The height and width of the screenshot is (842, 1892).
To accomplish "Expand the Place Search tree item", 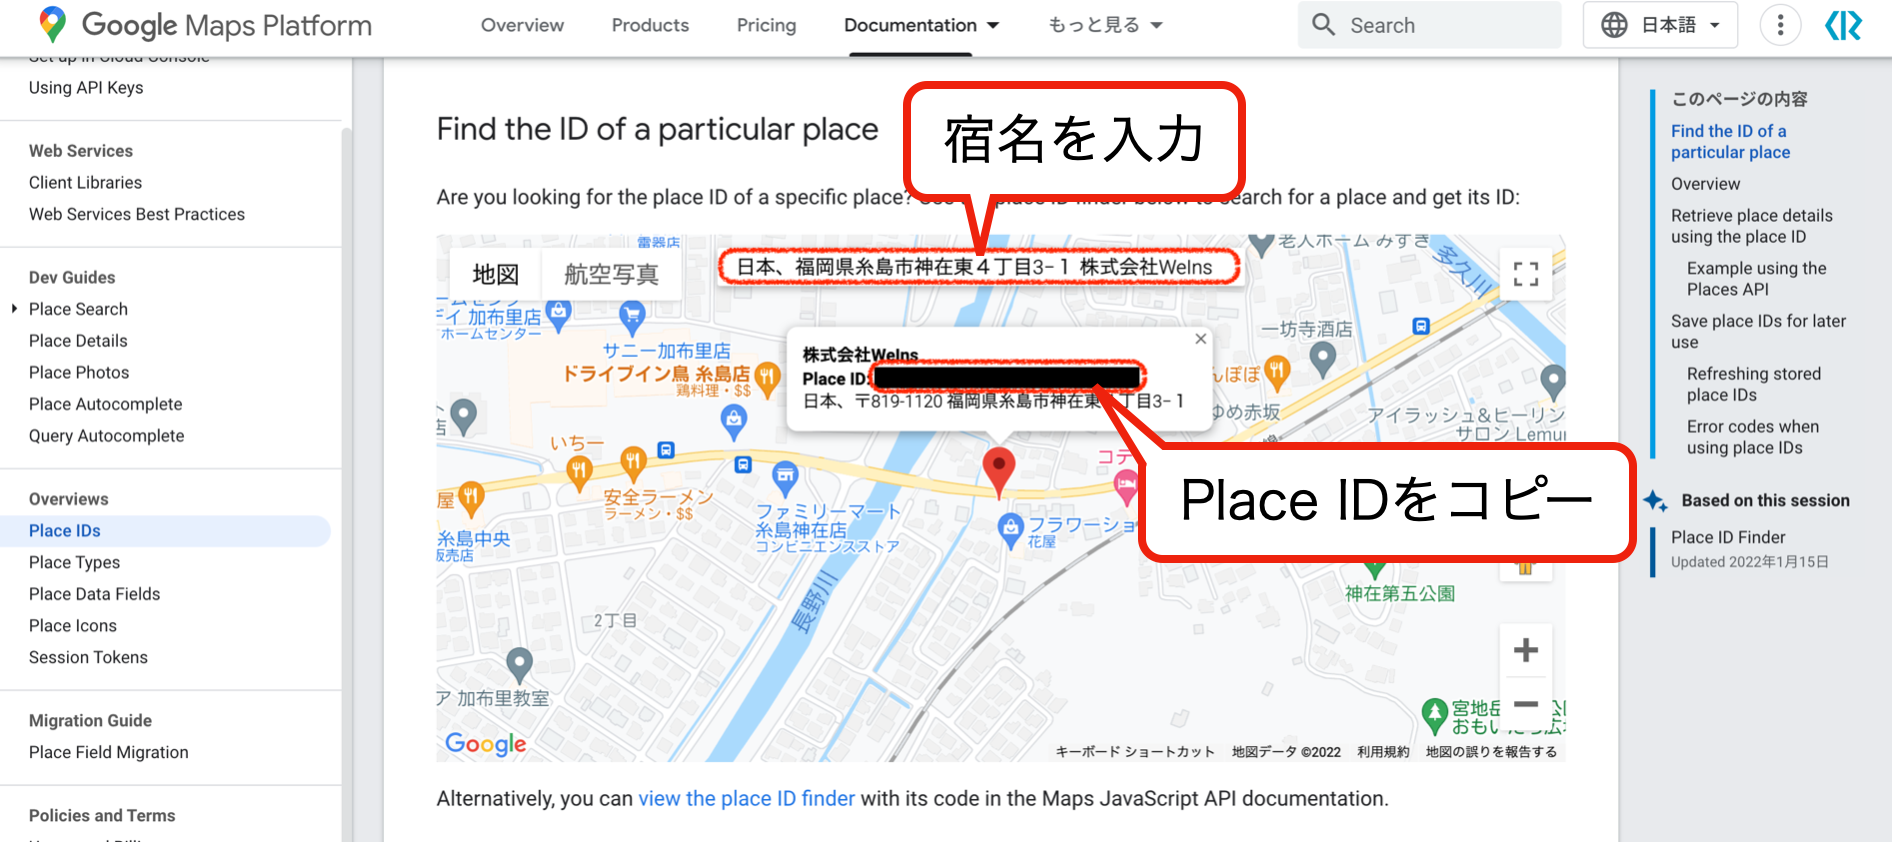I will pos(15,309).
